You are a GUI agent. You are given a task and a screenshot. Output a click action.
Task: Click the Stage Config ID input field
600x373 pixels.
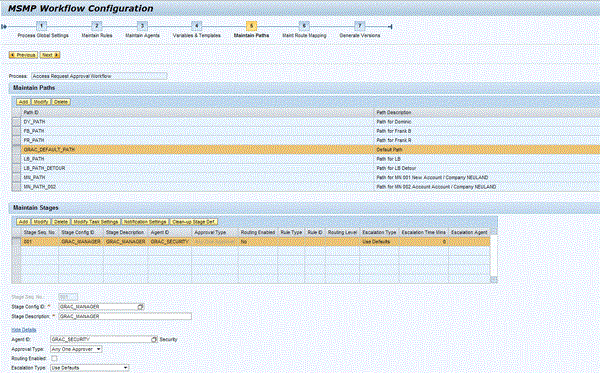click(x=98, y=307)
